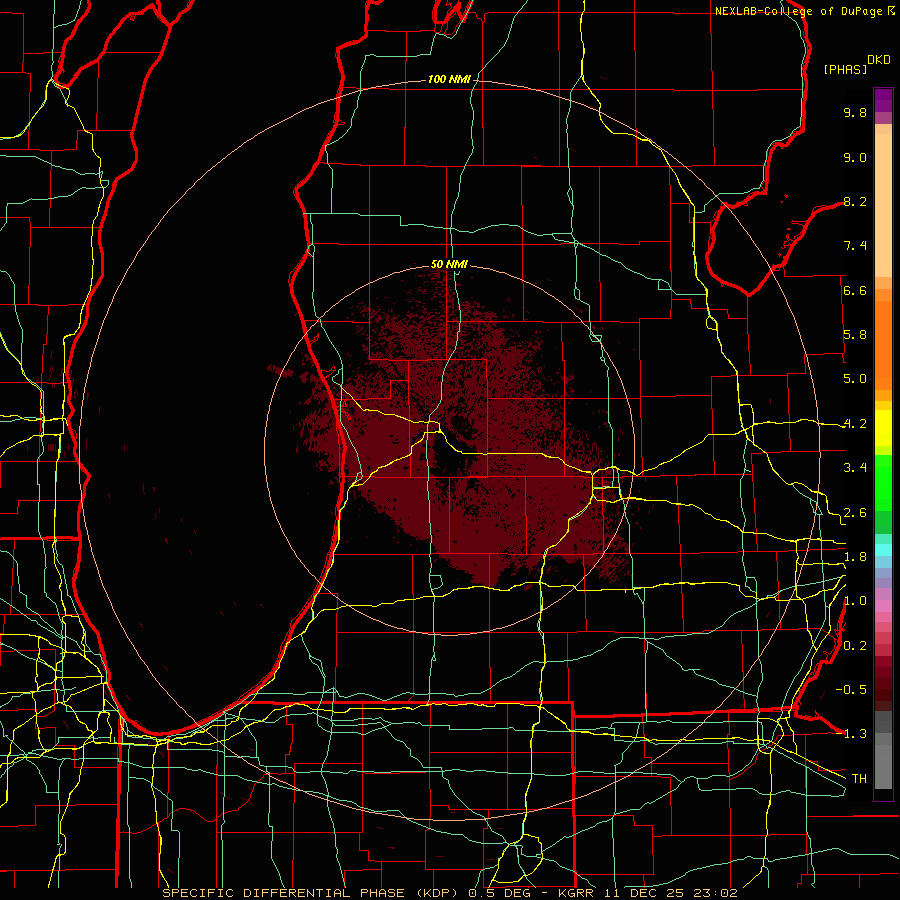Click the NEXLAB-College of DuPage credit text
This screenshot has width=900, height=900.
799,11
